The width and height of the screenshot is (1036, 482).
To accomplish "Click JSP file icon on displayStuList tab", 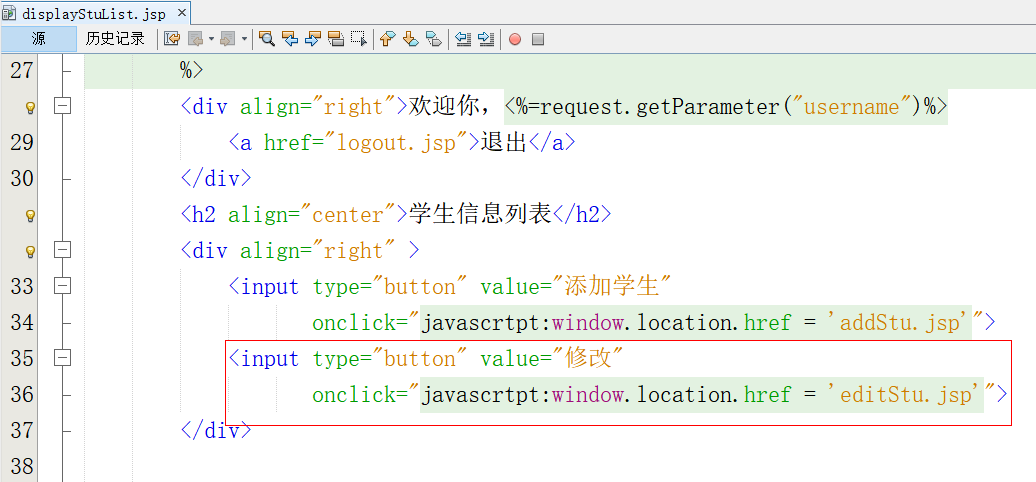I will click(9, 13).
